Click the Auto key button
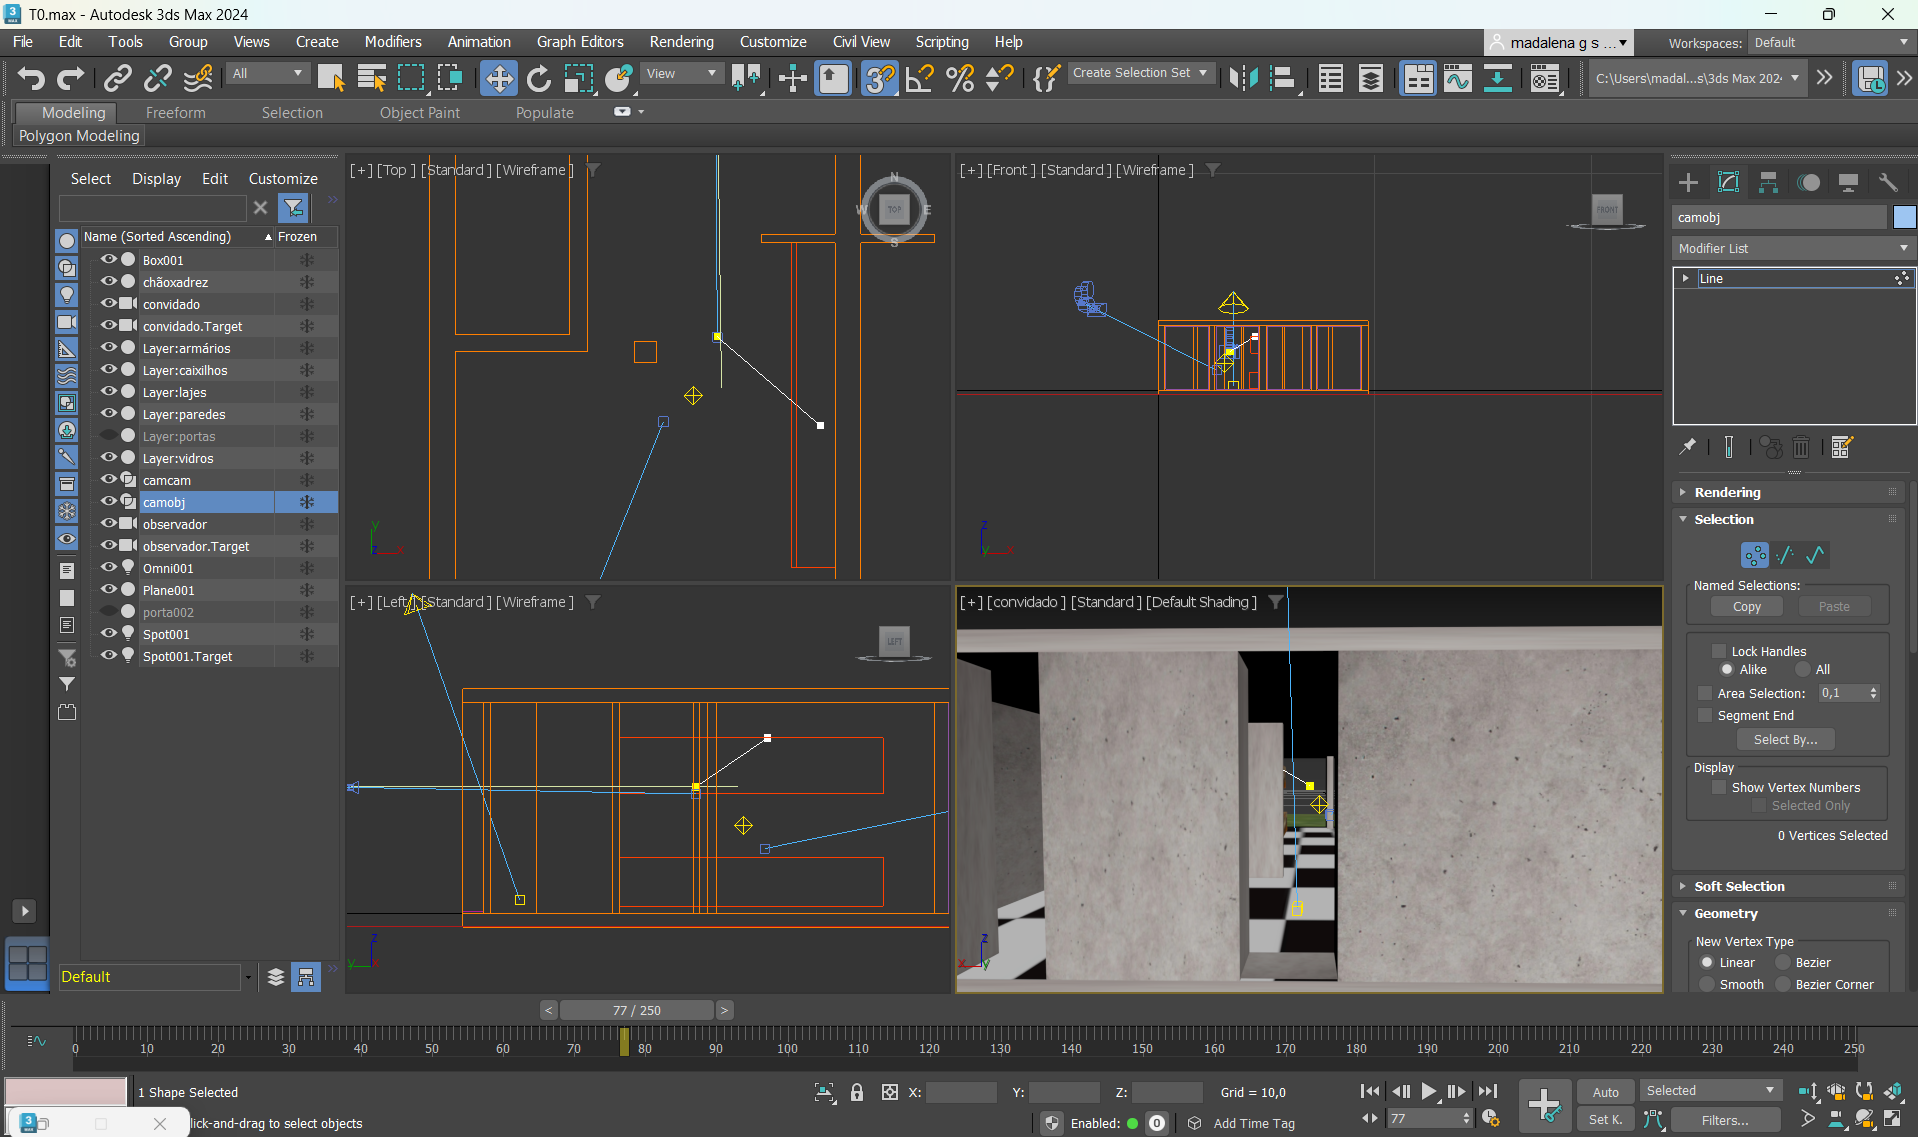The width and height of the screenshot is (1918, 1137). pyautogui.click(x=1605, y=1092)
